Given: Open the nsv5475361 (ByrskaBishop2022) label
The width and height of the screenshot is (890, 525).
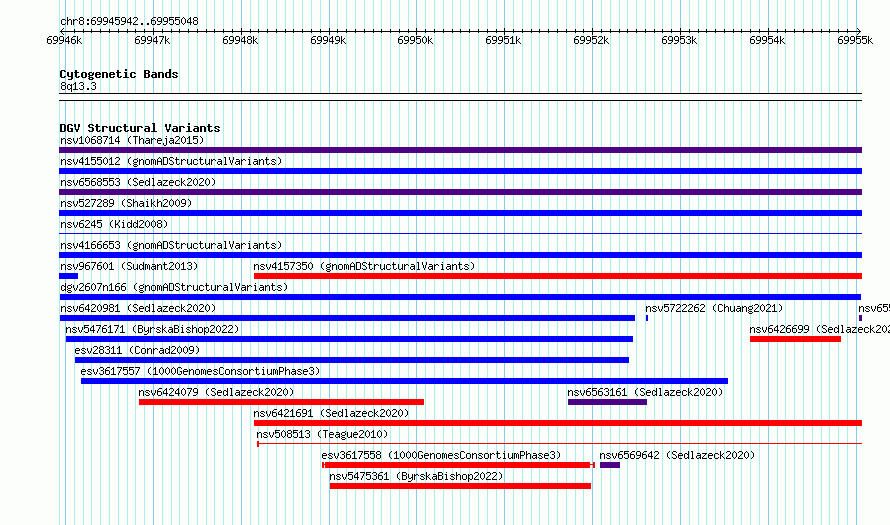Looking at the screenshot, I should tap(417, 476).
